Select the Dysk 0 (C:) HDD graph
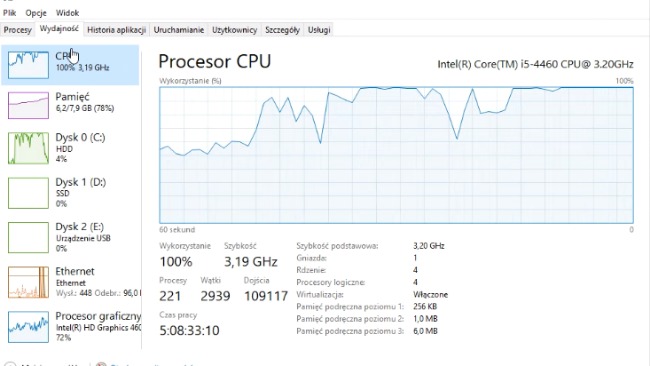650x366 pixels. tap(28, 148)
